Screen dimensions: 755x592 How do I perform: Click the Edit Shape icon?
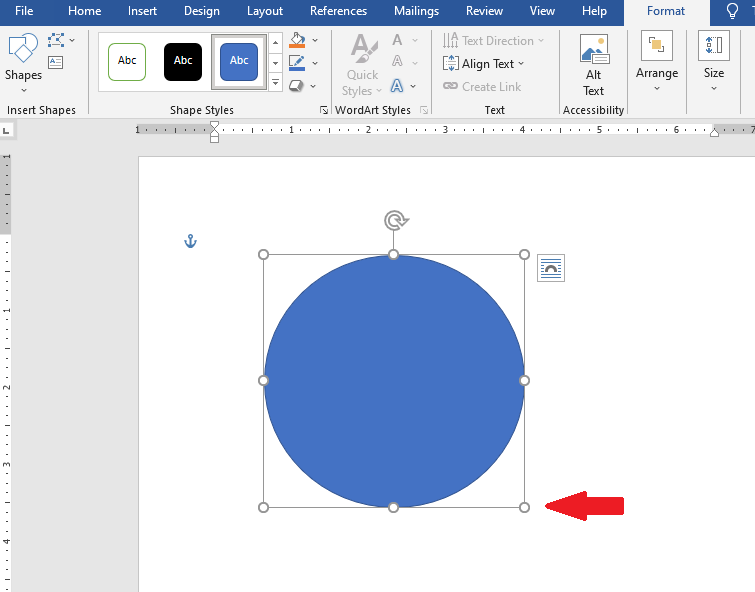[56, 40]
